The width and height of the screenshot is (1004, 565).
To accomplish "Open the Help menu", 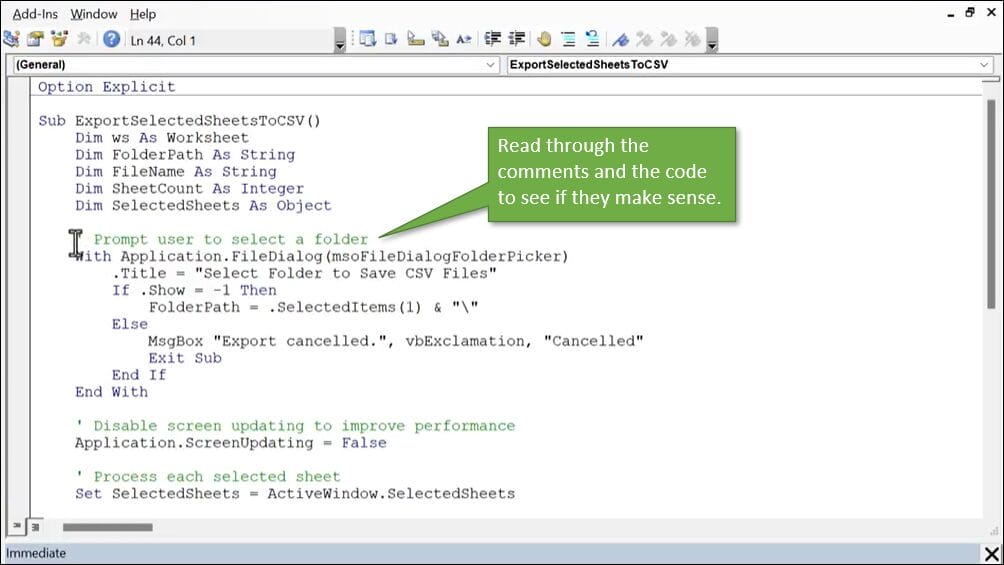I will (143, 14).
